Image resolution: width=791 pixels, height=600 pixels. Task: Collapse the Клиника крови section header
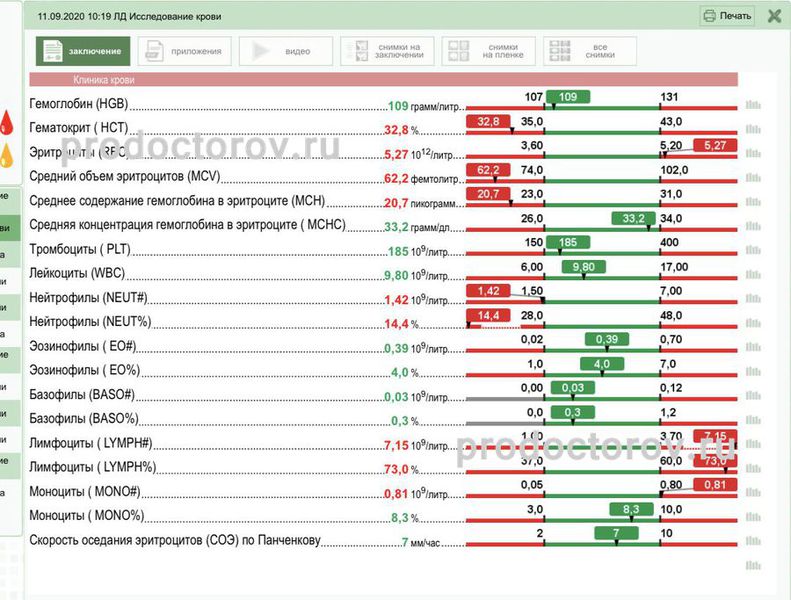pyautogui.click(x=384, y=79)
